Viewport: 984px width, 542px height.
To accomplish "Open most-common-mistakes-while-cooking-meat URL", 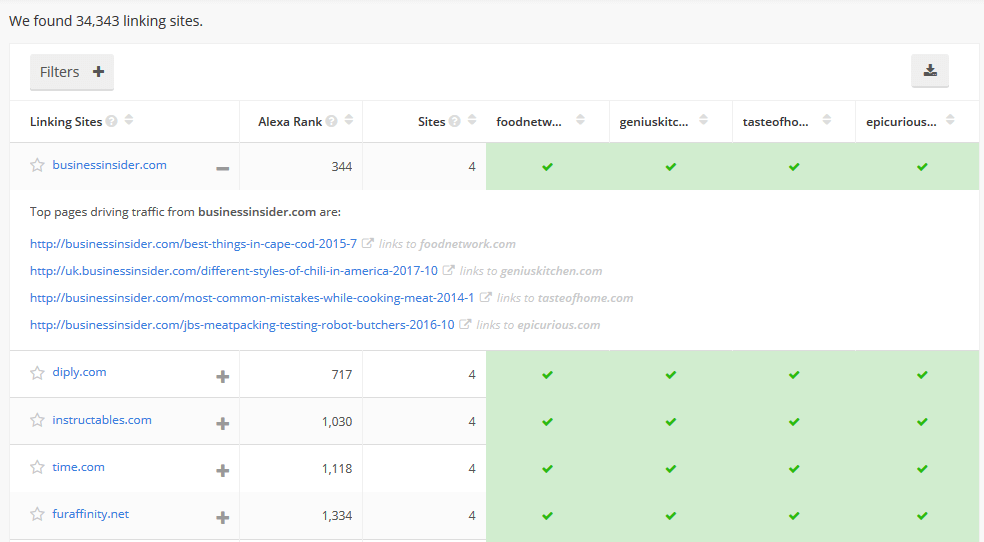I will point(252,297).
